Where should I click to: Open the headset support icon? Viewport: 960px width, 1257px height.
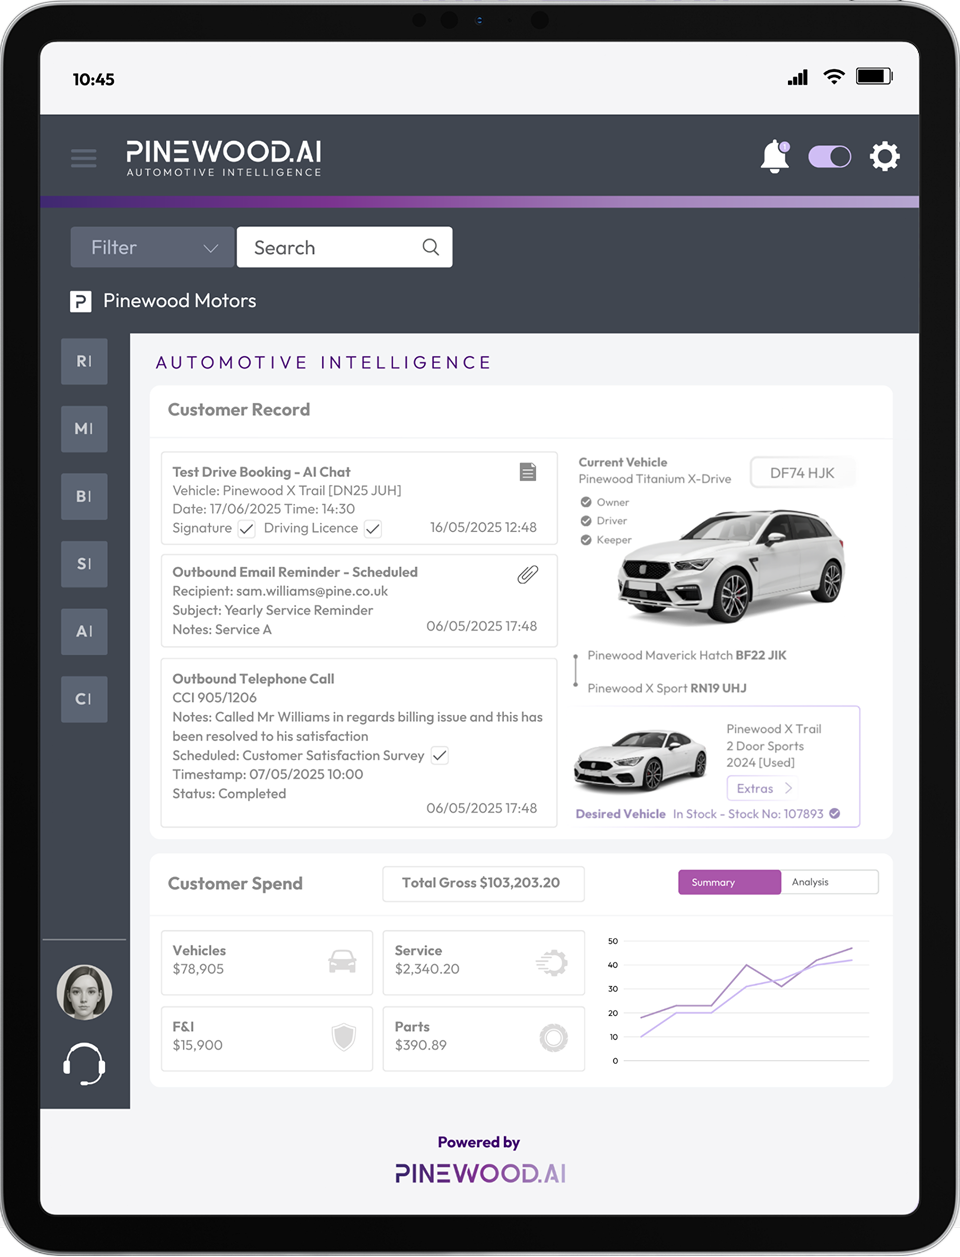click(84, 1064)
